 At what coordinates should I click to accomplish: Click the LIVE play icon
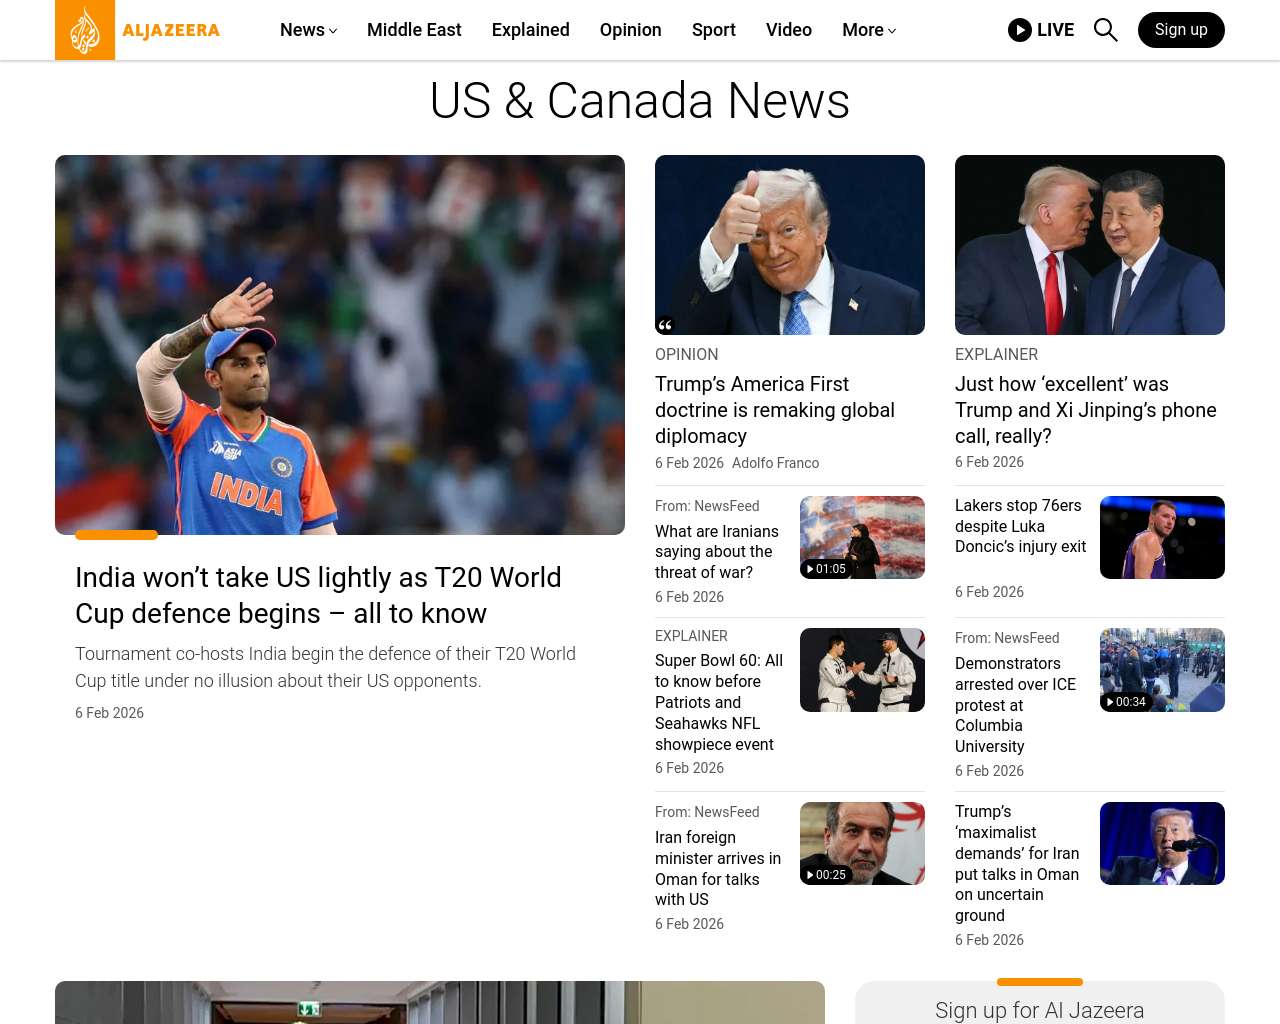pyautogui.click(x=1020, y=30)
